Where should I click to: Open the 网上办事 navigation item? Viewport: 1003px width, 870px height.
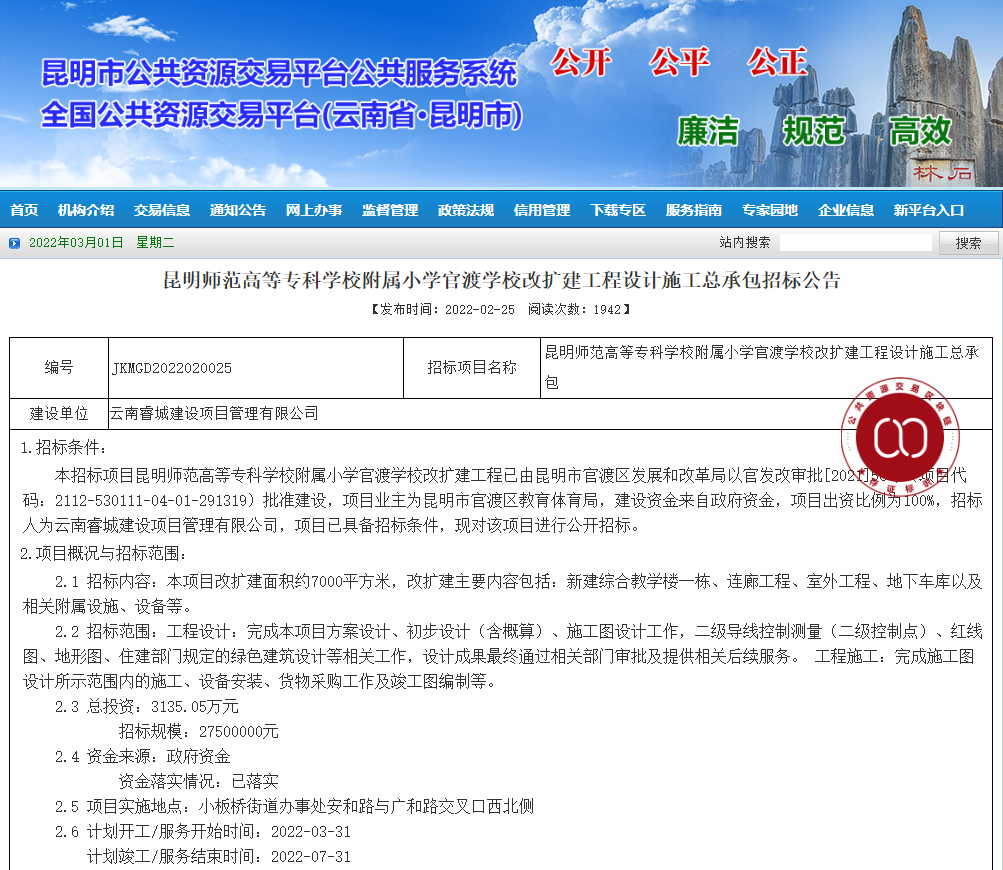click(x=314, y=210)
